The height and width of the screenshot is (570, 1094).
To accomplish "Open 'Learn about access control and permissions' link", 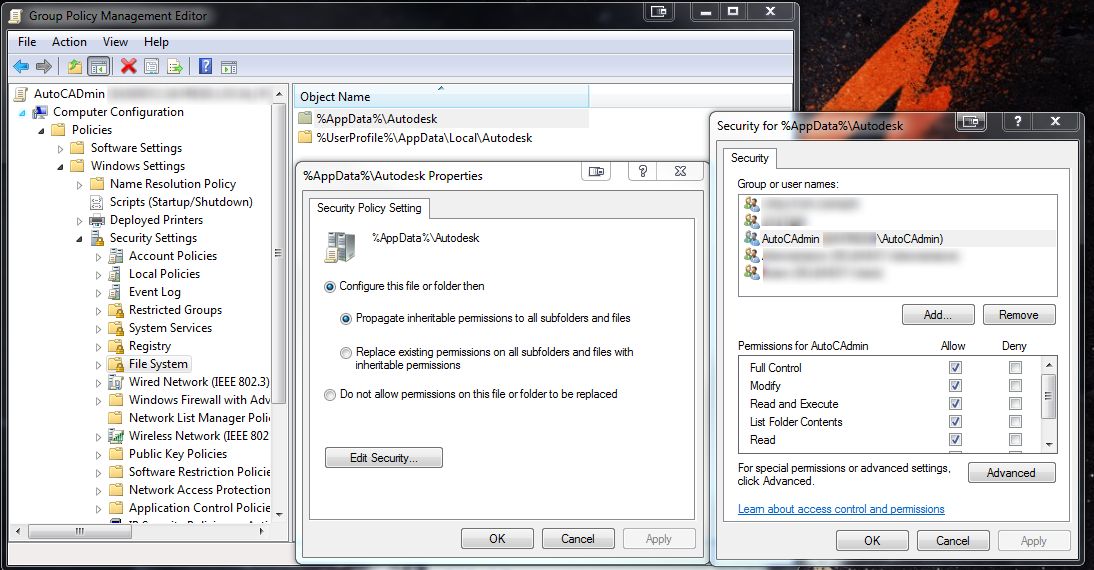I will [x=841, y=509].
